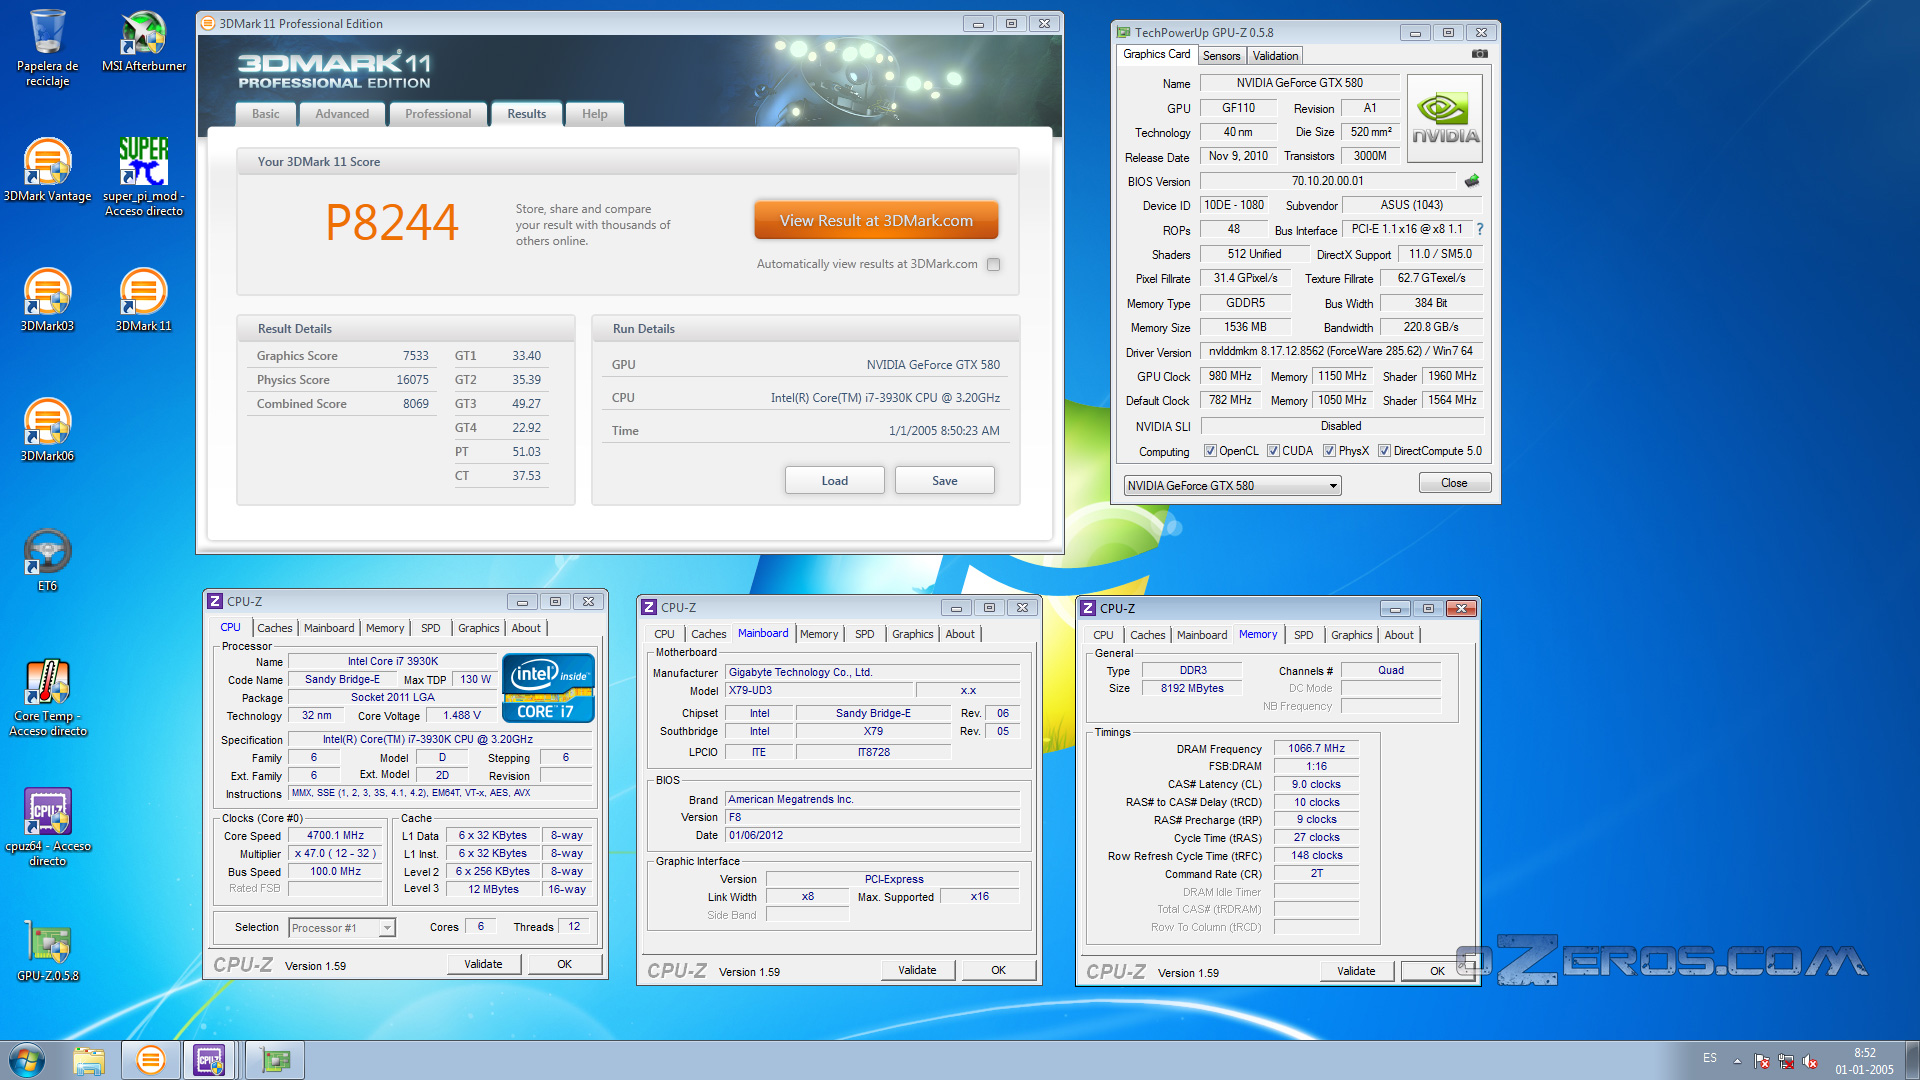
Task: Switch to Basic tab in 3DMark 11
Action: coord(266,114)
